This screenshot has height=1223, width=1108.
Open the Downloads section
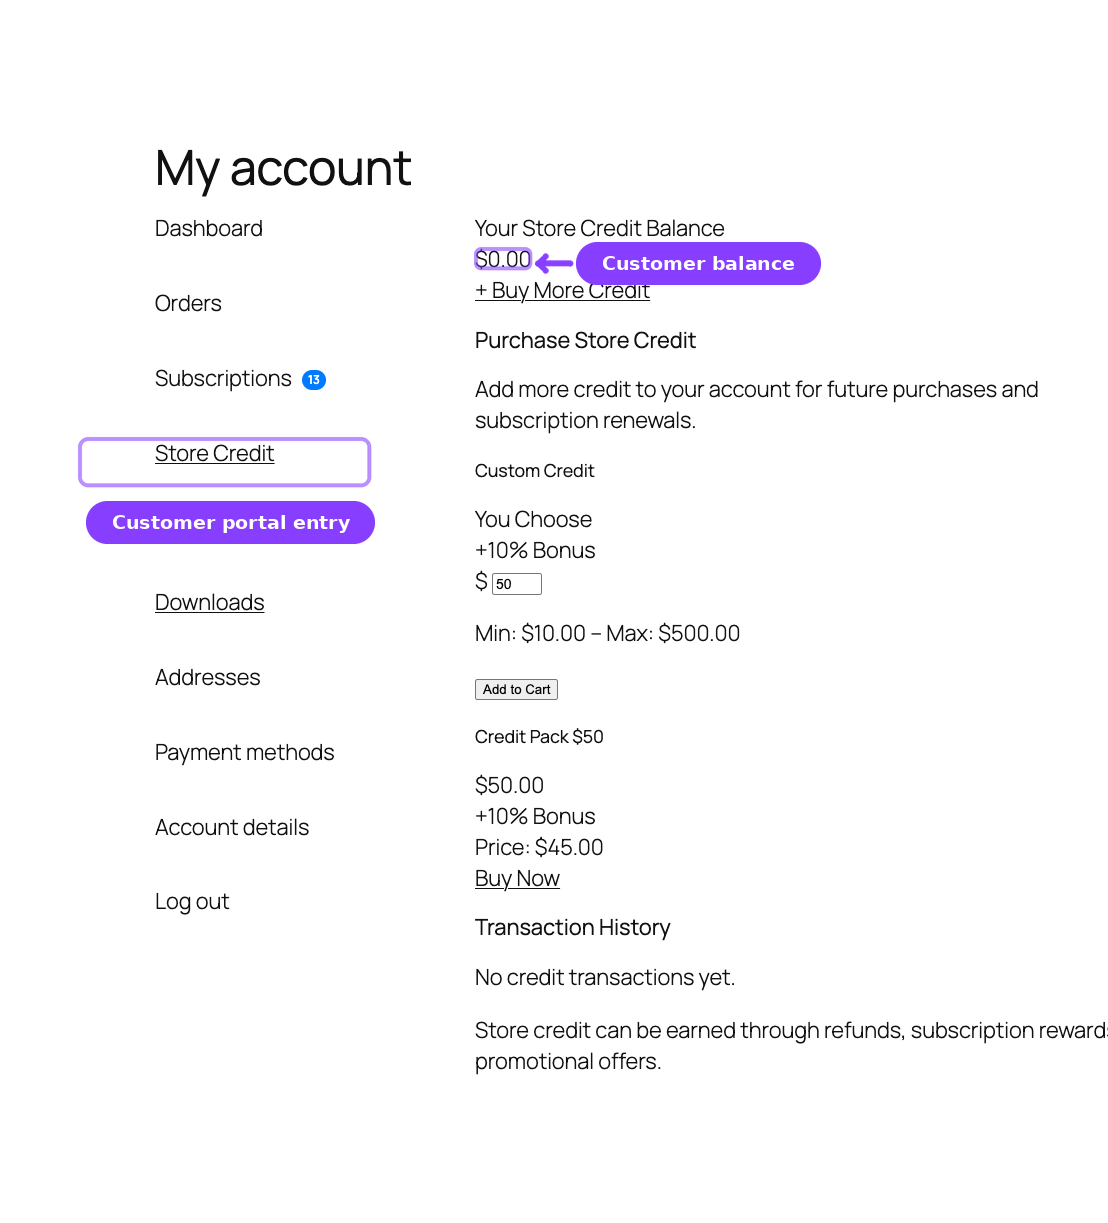(x=209, y=602)
